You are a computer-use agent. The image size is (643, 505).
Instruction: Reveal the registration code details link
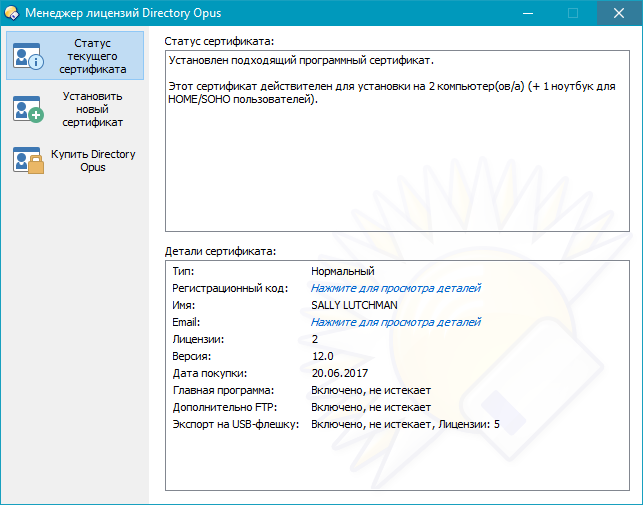396,288
